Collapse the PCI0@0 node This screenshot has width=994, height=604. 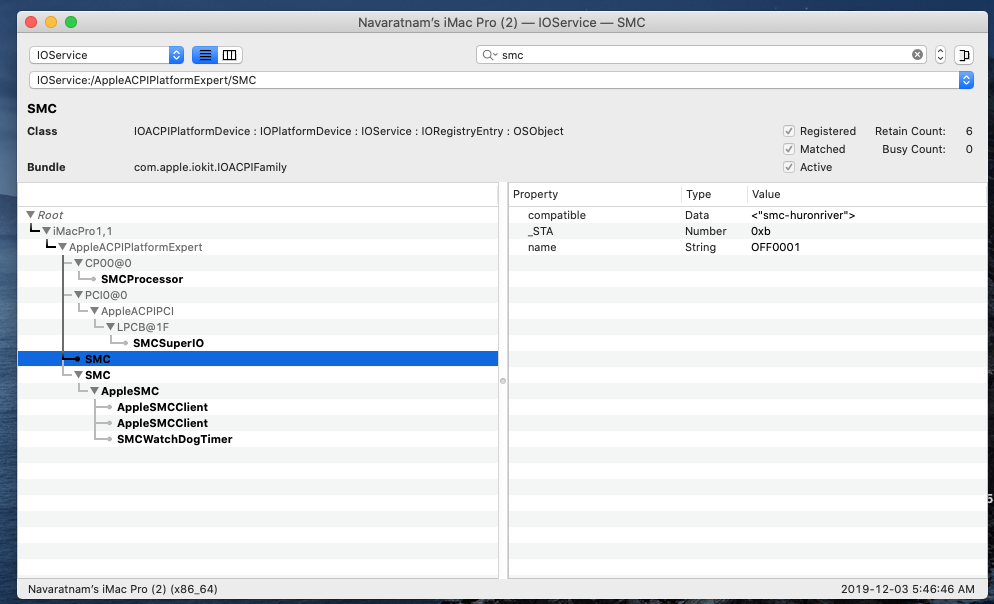[x=79, y=295]
